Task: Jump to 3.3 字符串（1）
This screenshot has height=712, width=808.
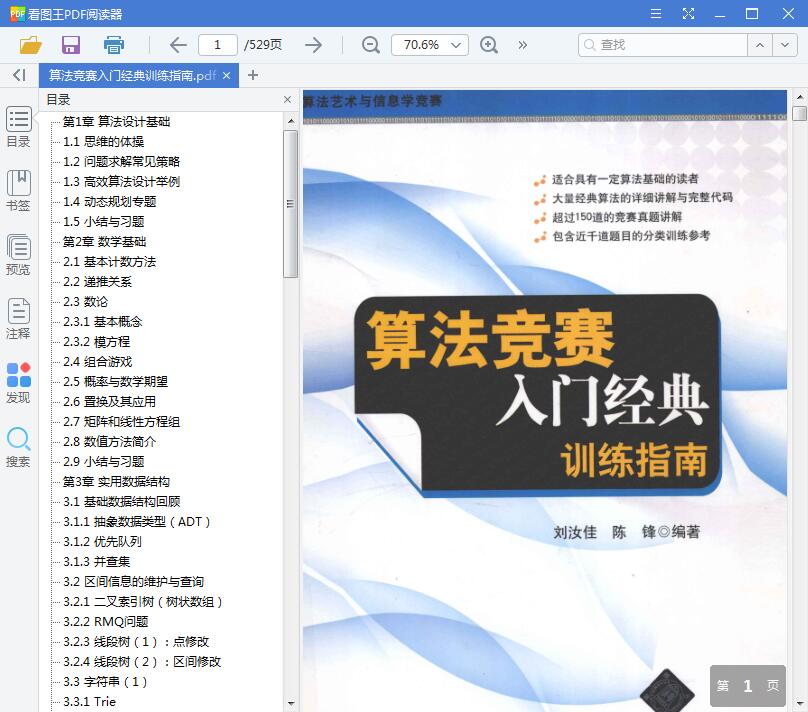Action: 105,682
